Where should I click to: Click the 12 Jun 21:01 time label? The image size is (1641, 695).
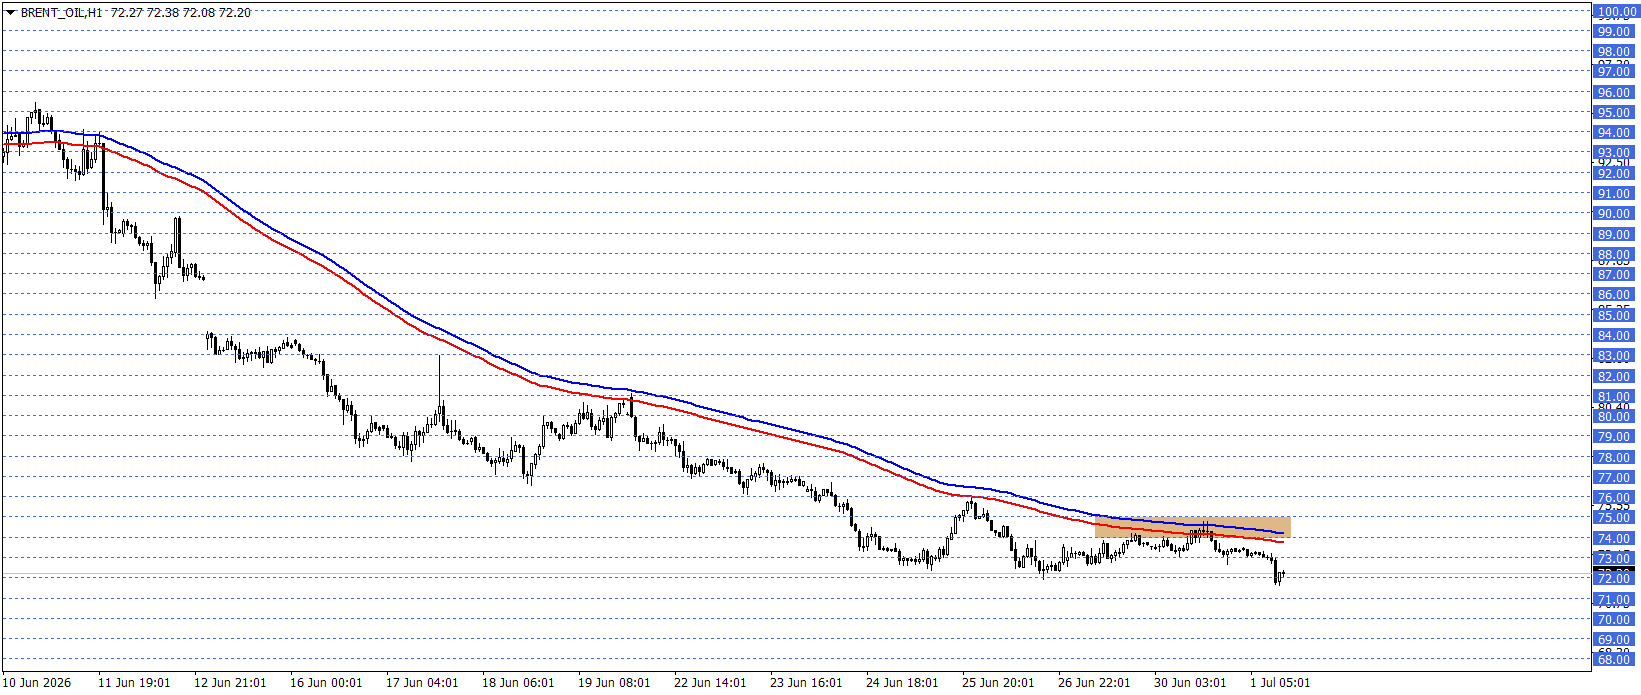230,683
